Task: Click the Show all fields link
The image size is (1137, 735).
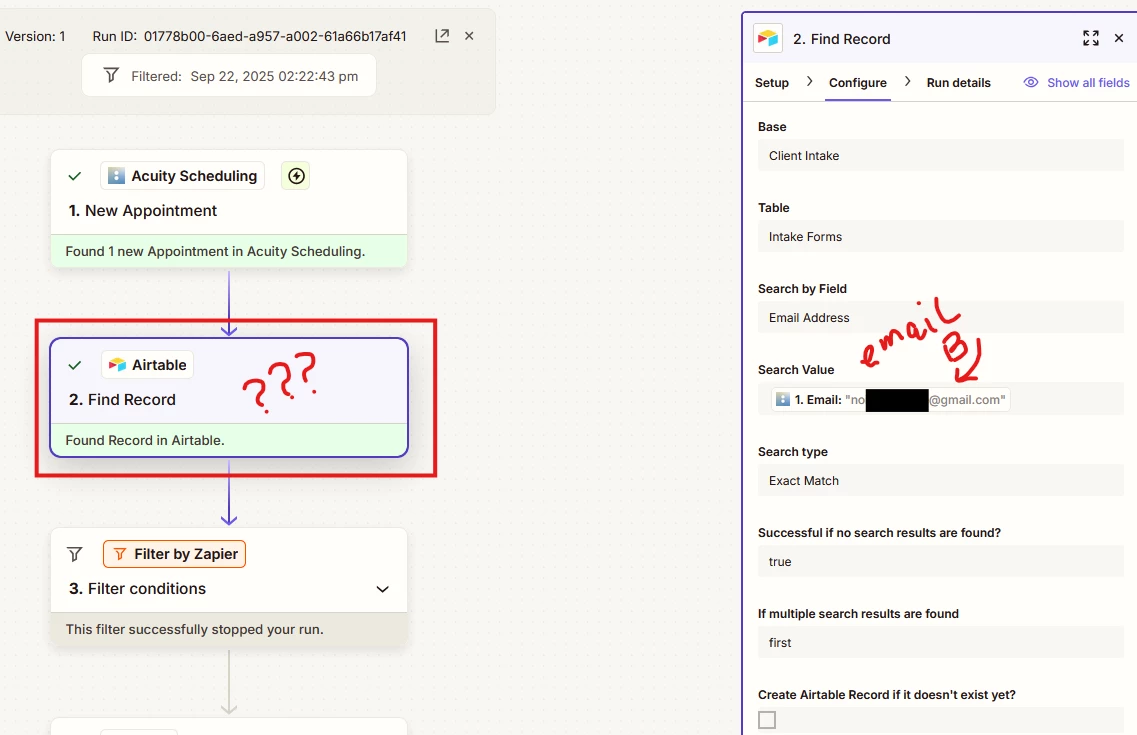Action: click(x=1088, y=83)
